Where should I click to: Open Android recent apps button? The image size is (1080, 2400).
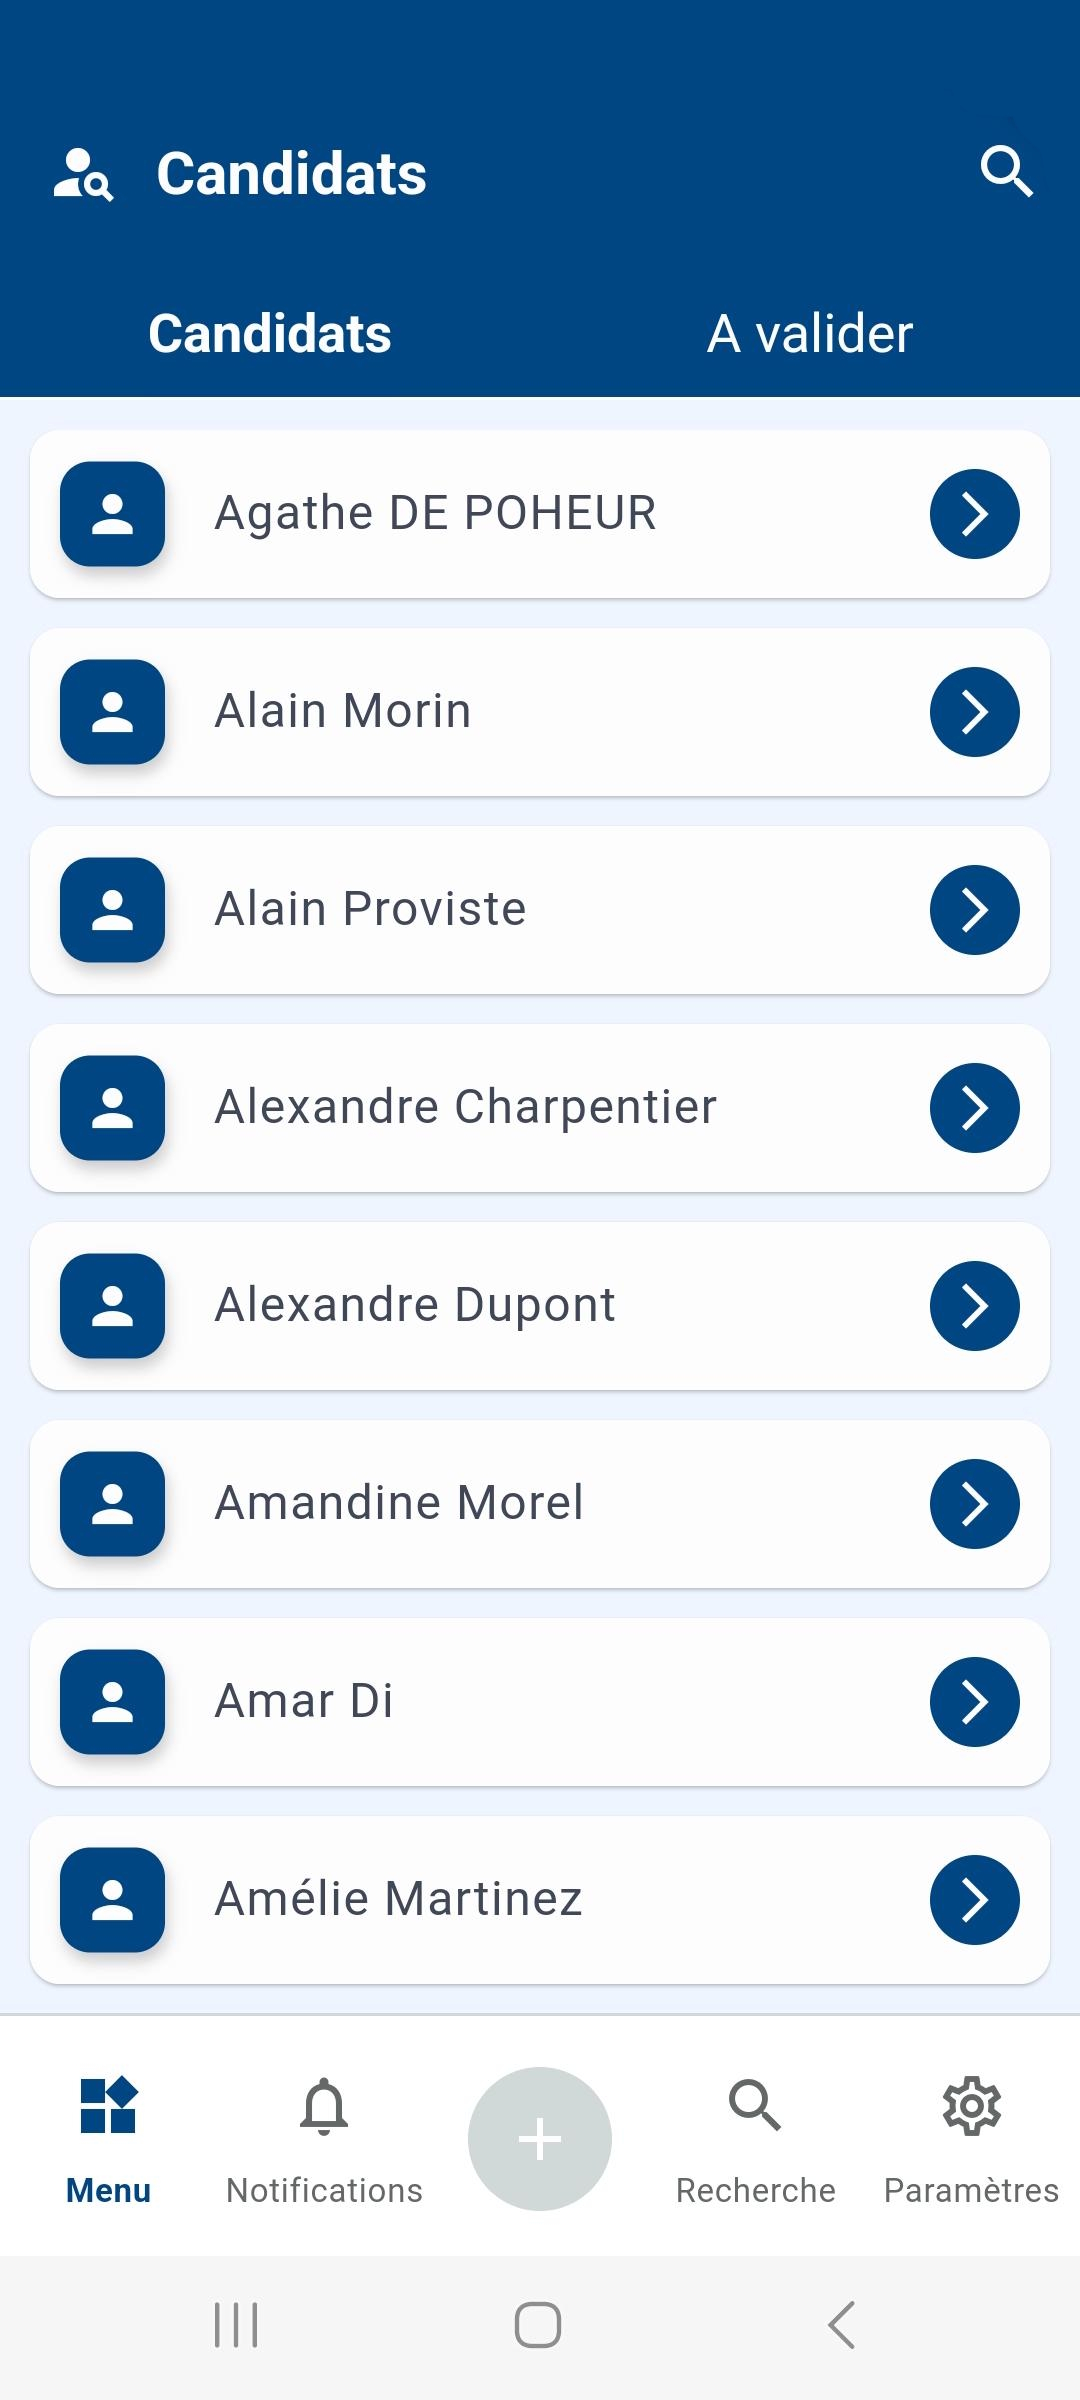tap(237, 2324)
